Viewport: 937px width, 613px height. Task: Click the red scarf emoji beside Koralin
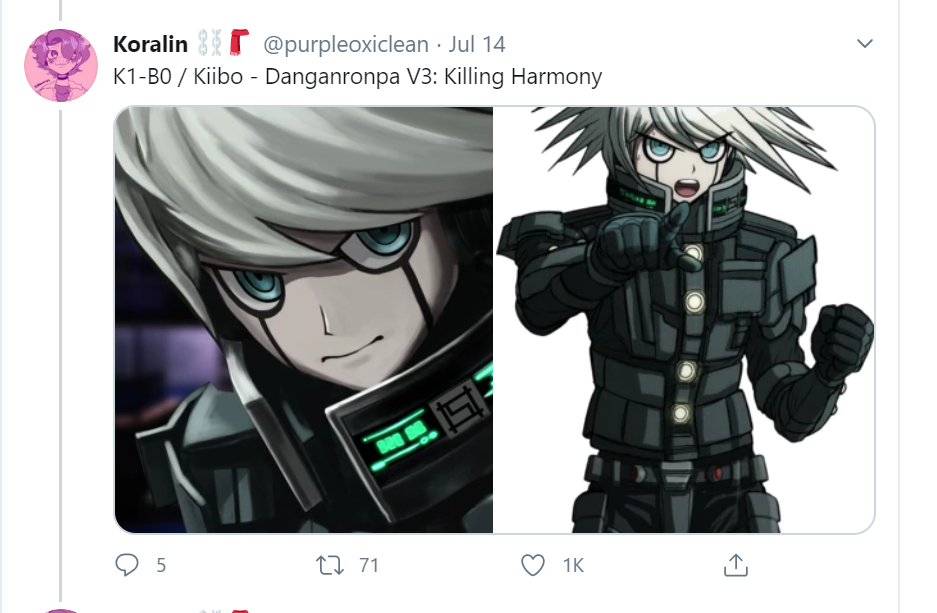coord(239,42)
